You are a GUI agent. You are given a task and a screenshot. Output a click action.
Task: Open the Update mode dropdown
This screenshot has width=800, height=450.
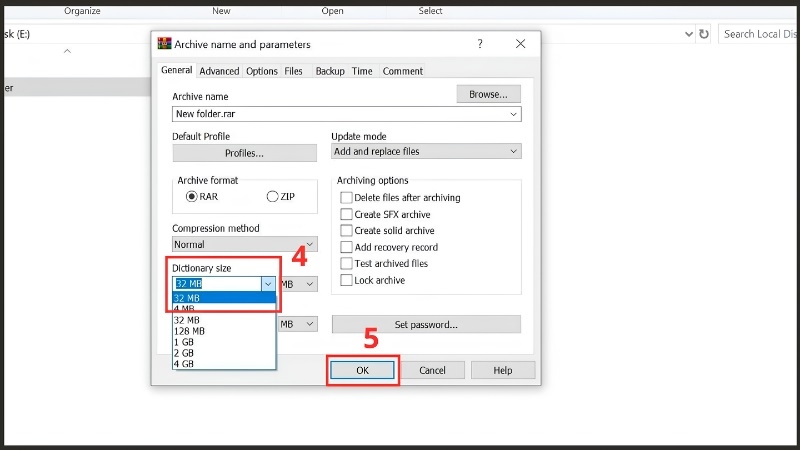coord(426,151)
